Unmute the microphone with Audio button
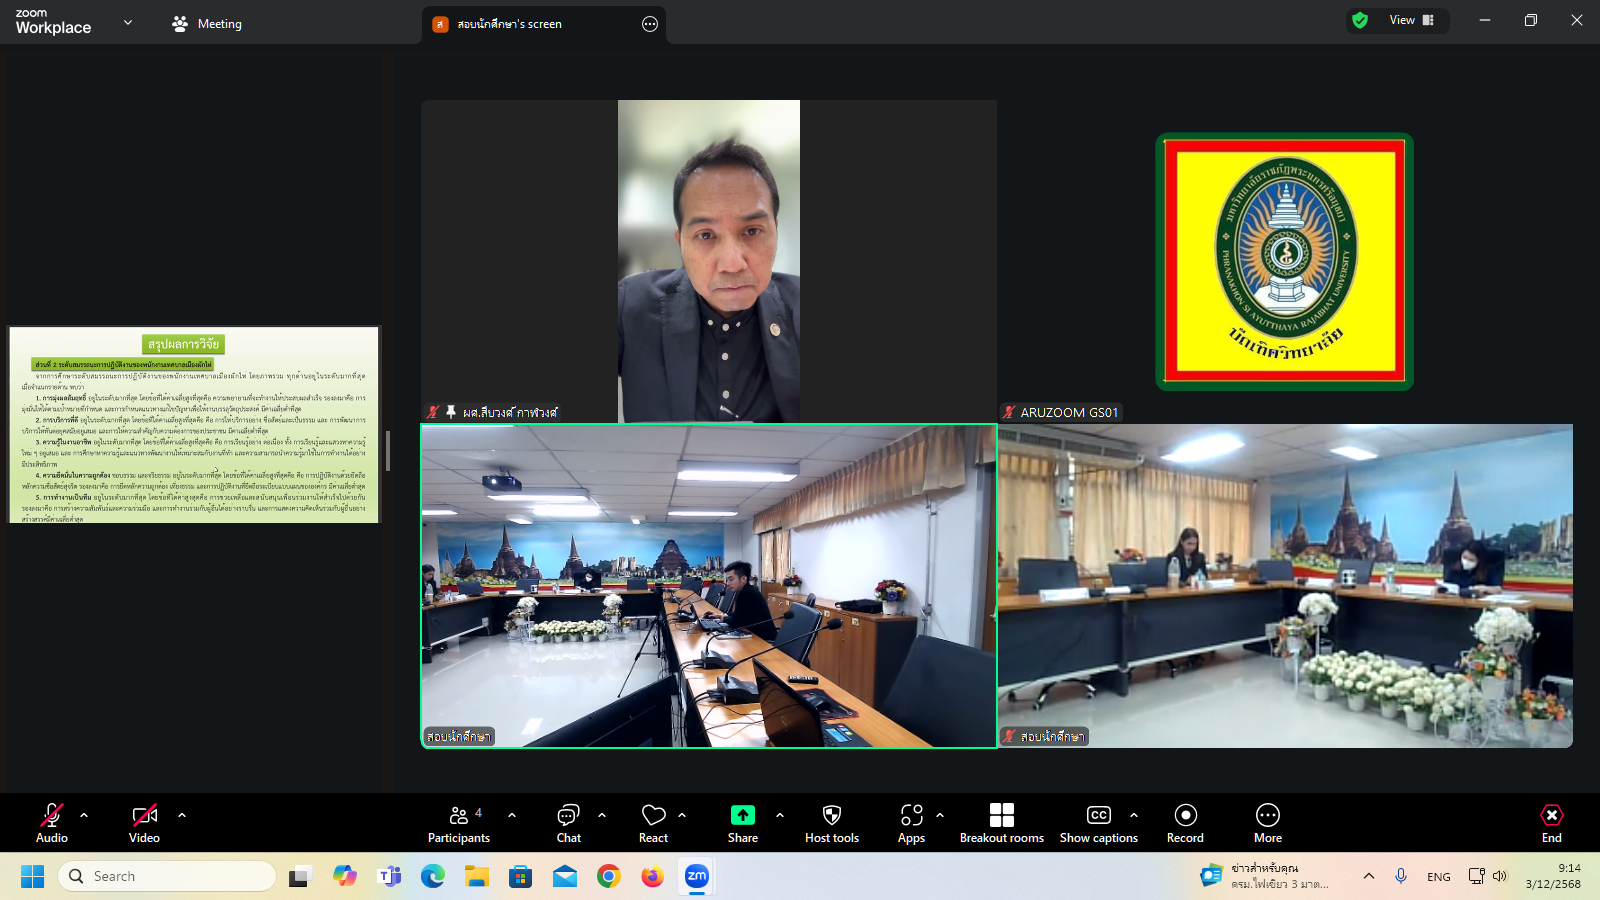1600x900 pixels. [x=52, y=823]
